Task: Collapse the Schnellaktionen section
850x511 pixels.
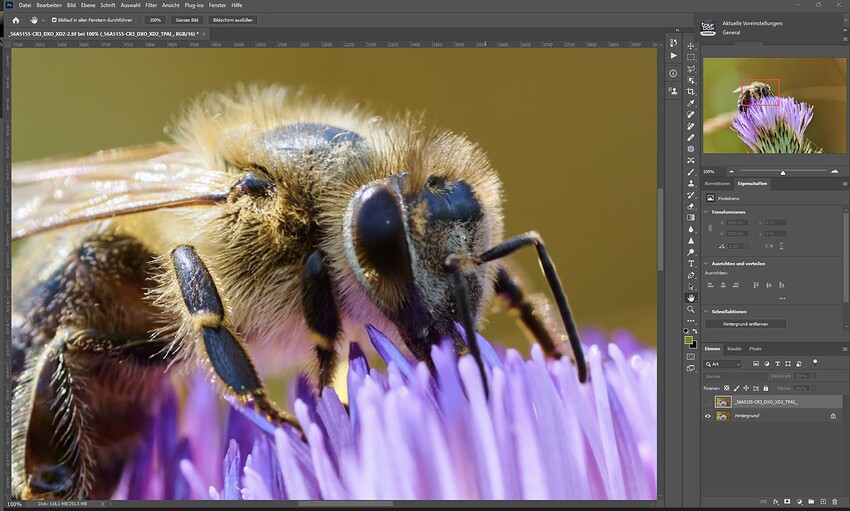Action: (706, 312)
